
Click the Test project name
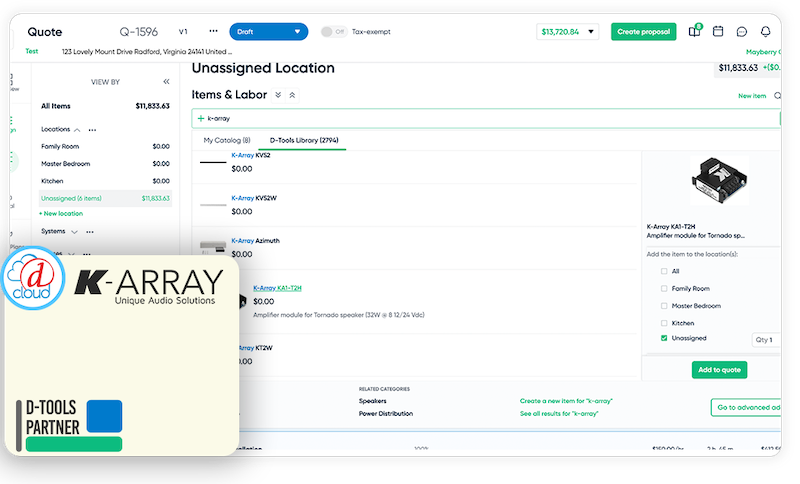(x=32, y=51)
